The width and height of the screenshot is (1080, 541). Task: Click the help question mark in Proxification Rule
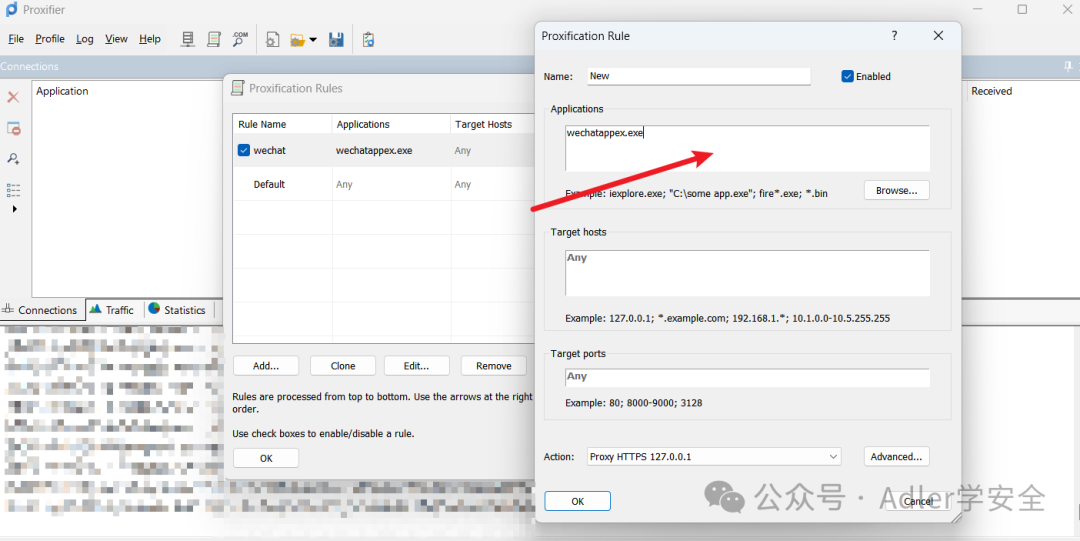(894, 35)
